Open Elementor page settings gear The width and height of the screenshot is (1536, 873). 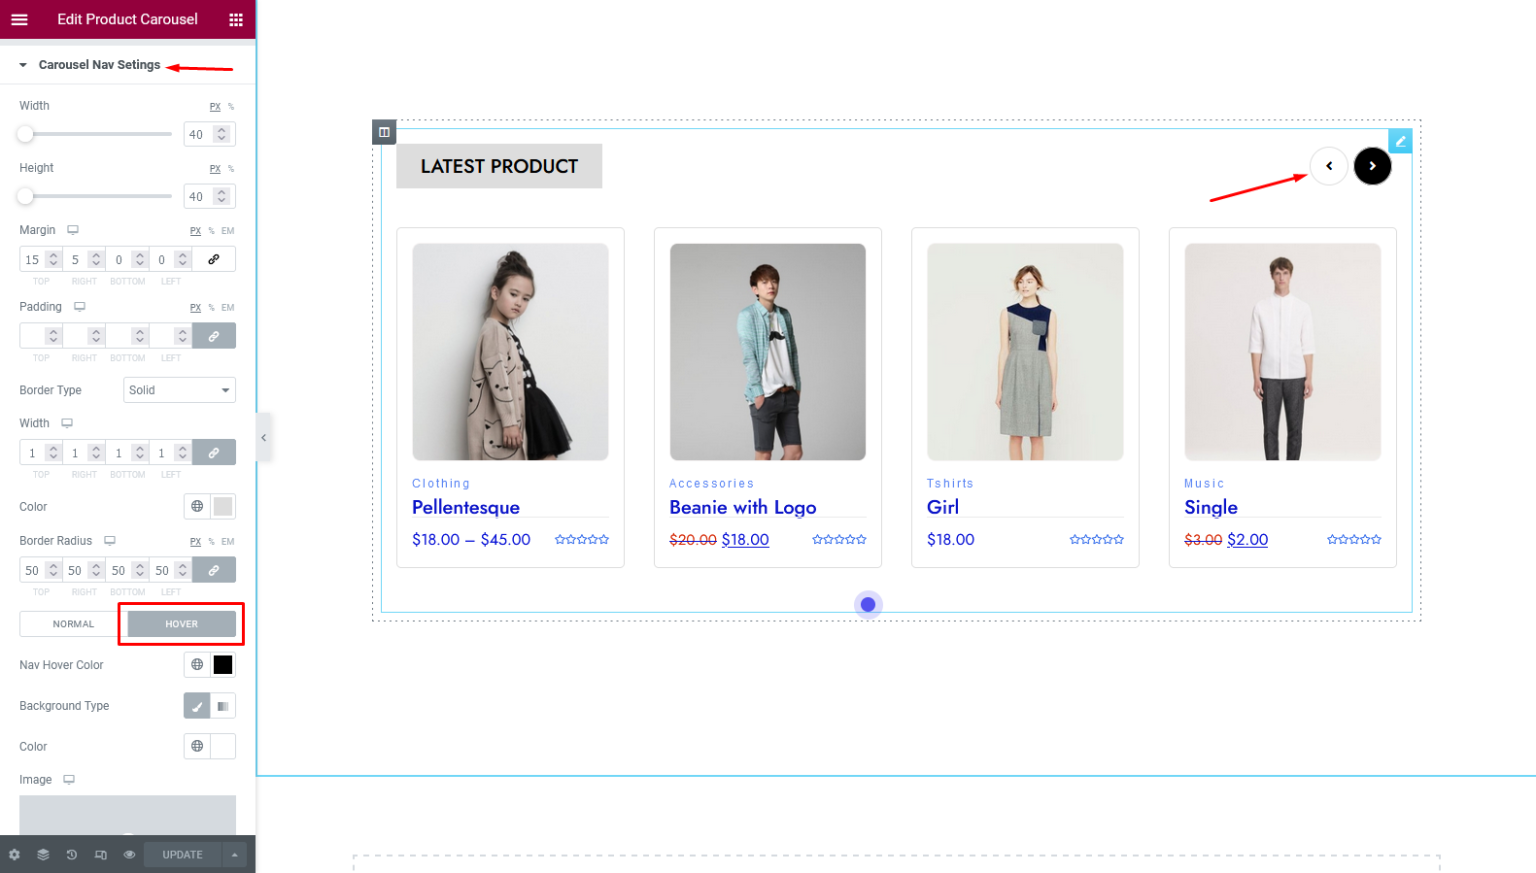(14, 854)
